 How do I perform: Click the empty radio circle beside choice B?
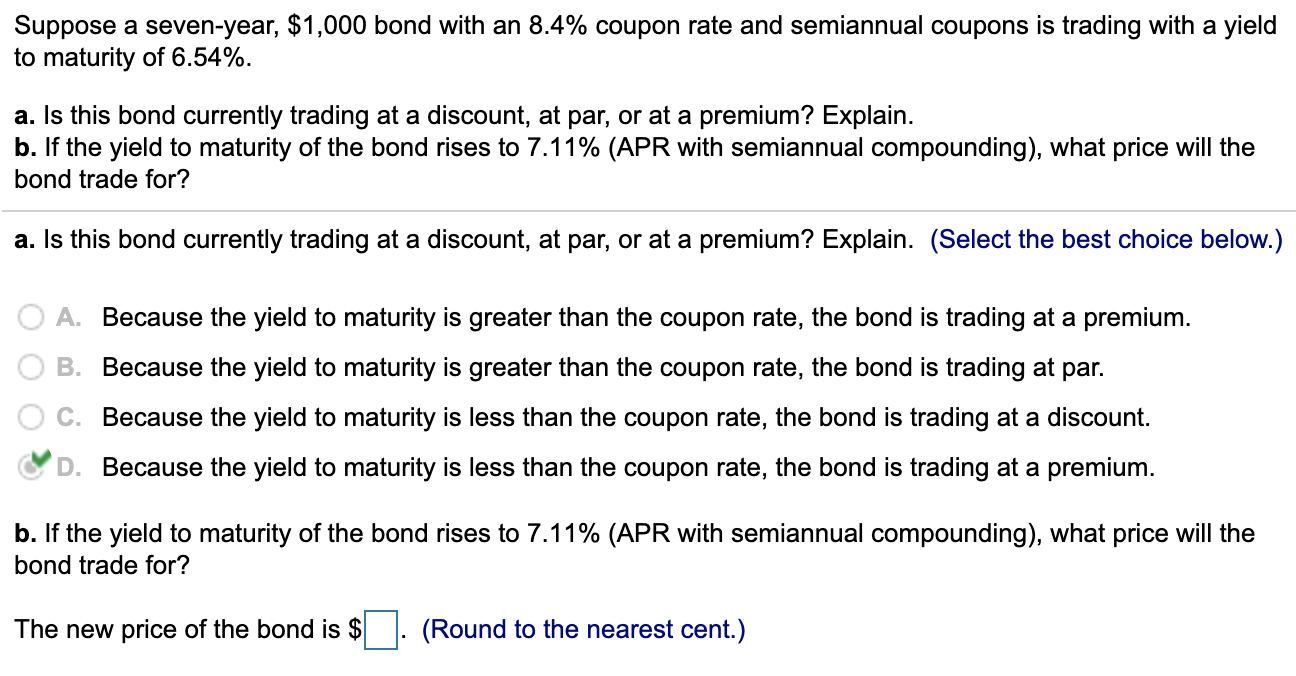(29, 367)
